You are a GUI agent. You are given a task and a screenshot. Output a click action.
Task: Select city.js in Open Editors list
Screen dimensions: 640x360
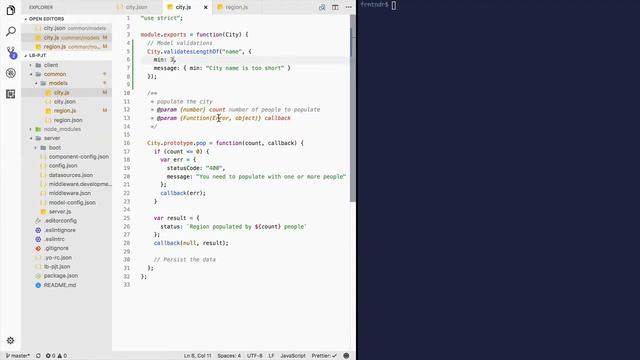[67, 38]
